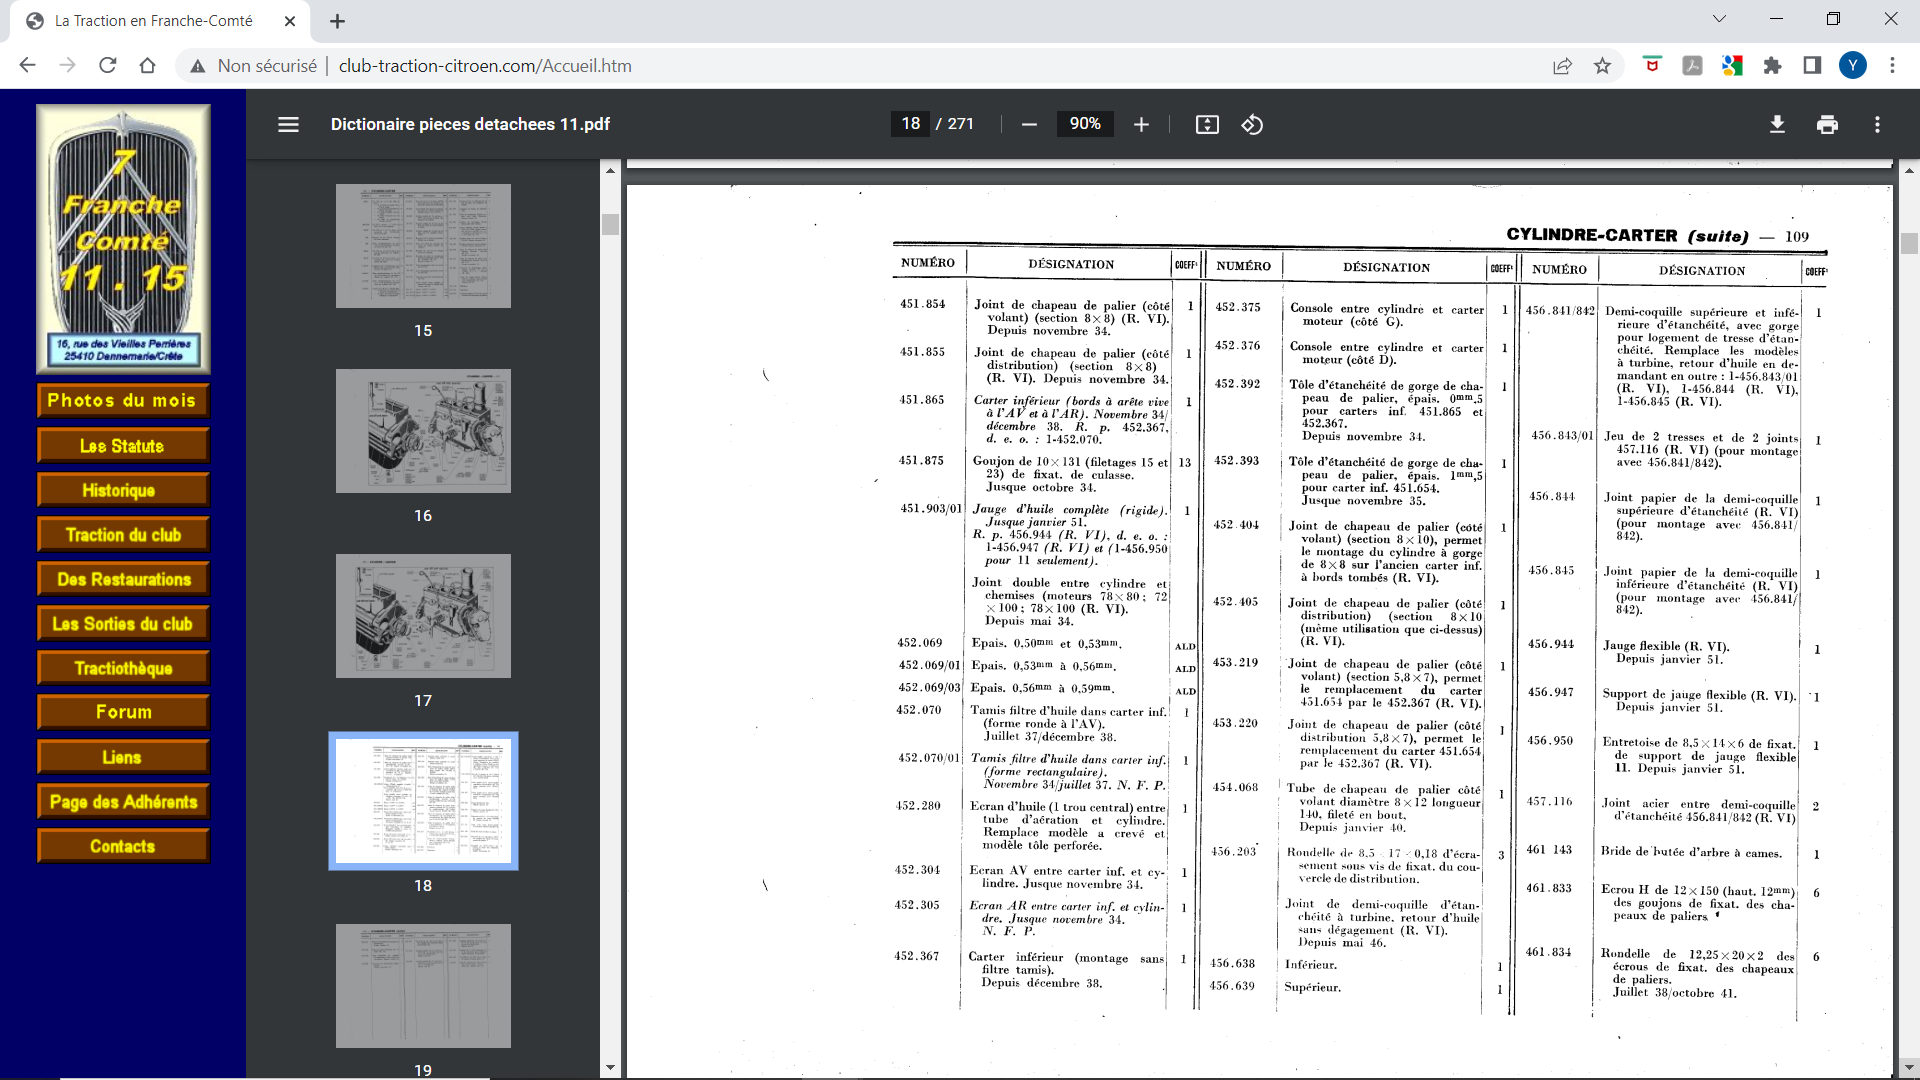
Task: Click the Forum button
Action: coord(123,712)
